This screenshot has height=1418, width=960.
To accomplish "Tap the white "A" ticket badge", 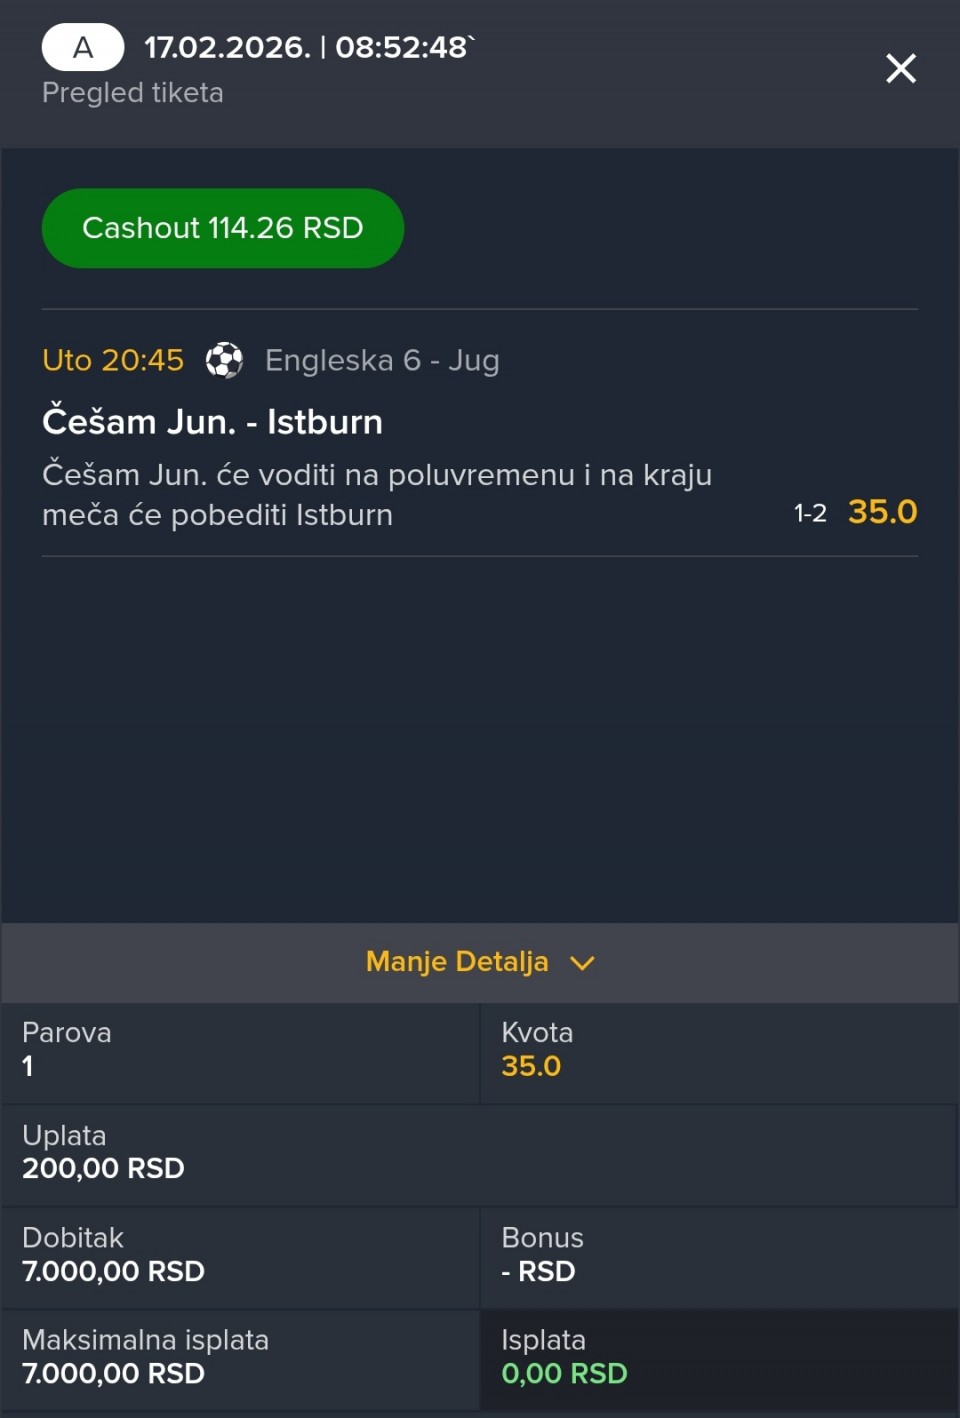I will 83,47.
